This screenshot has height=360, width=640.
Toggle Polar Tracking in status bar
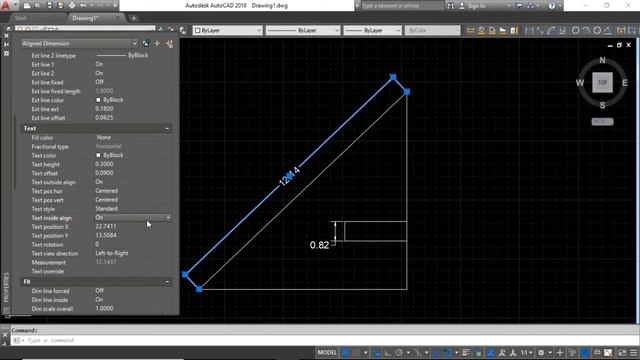pyautogui.click(x=399, y=353)
